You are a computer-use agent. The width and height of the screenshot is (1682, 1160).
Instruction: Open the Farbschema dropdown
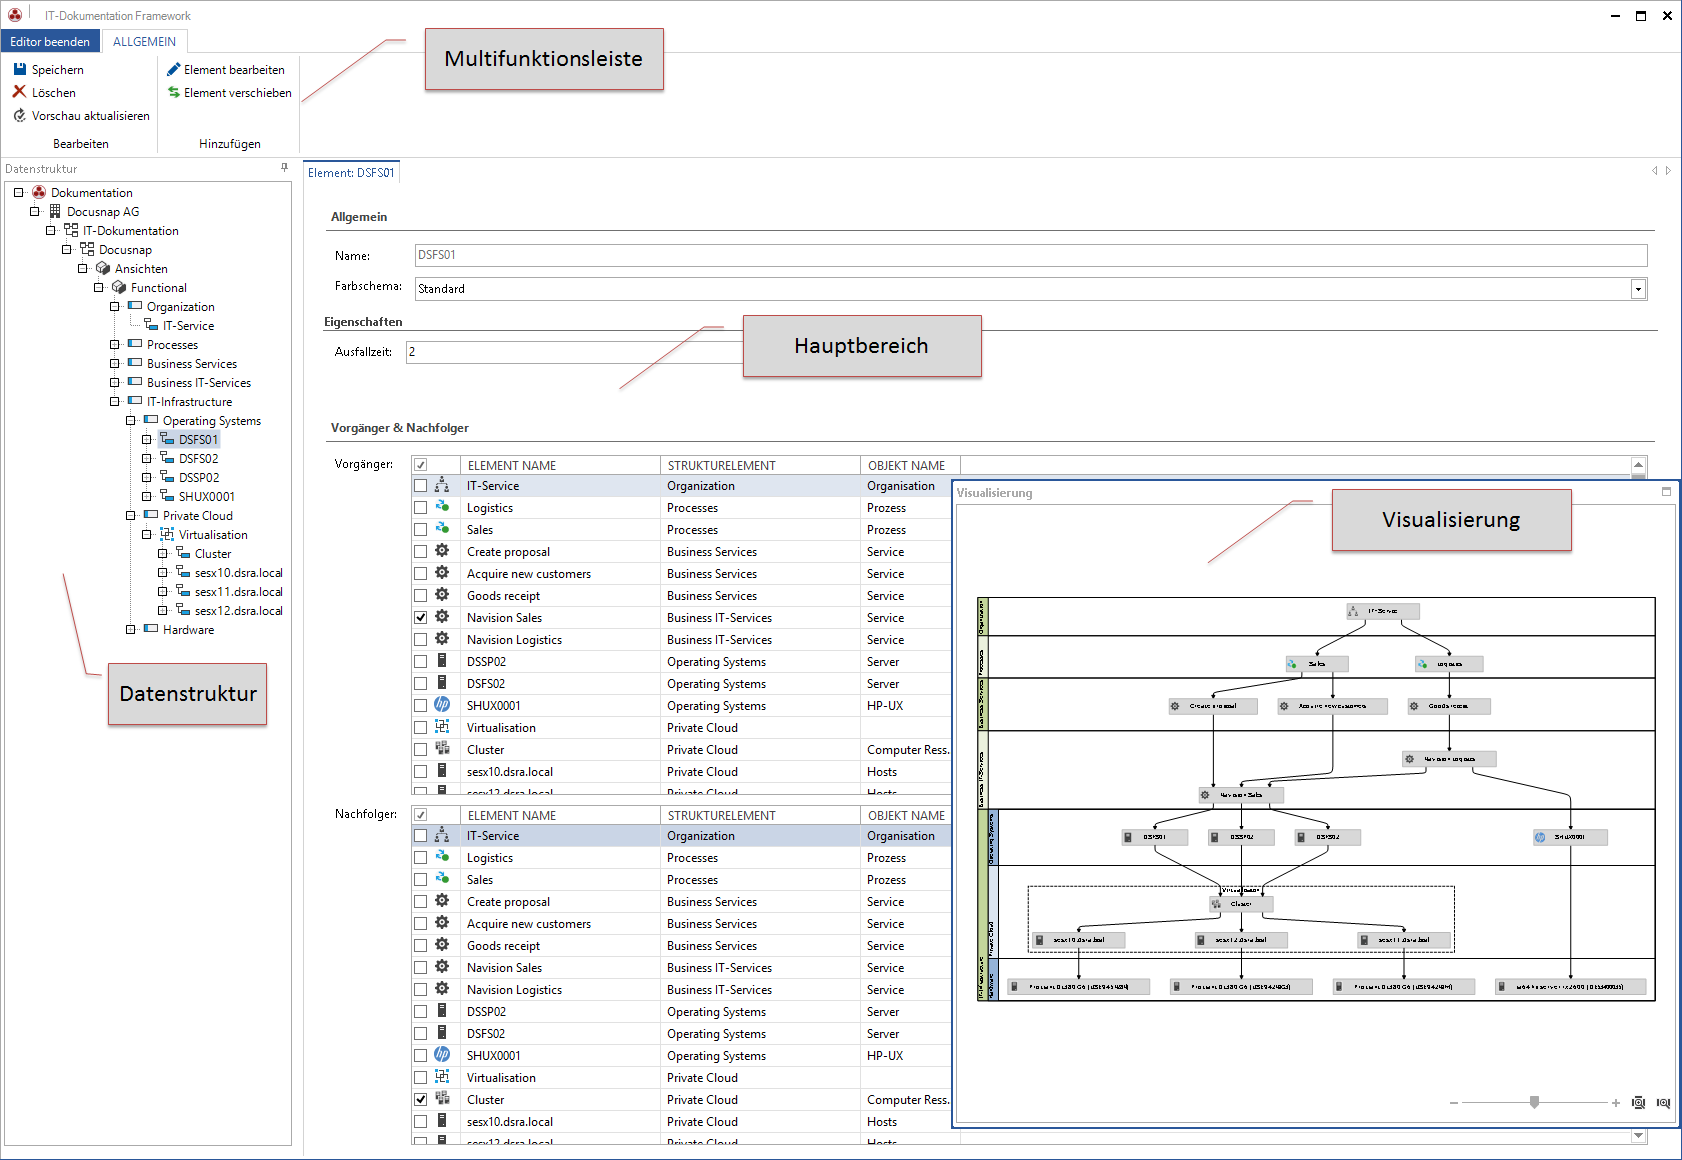(x=1638, y=289)
